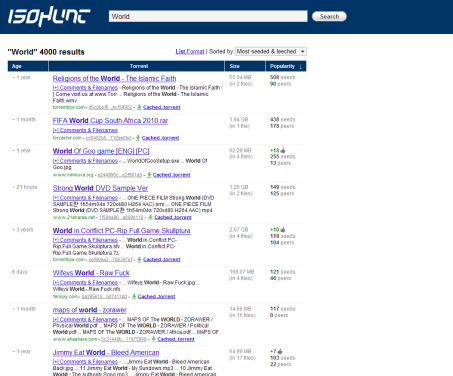Open 'Religions of the World - The Islamic Faith'

pos(114,79)
